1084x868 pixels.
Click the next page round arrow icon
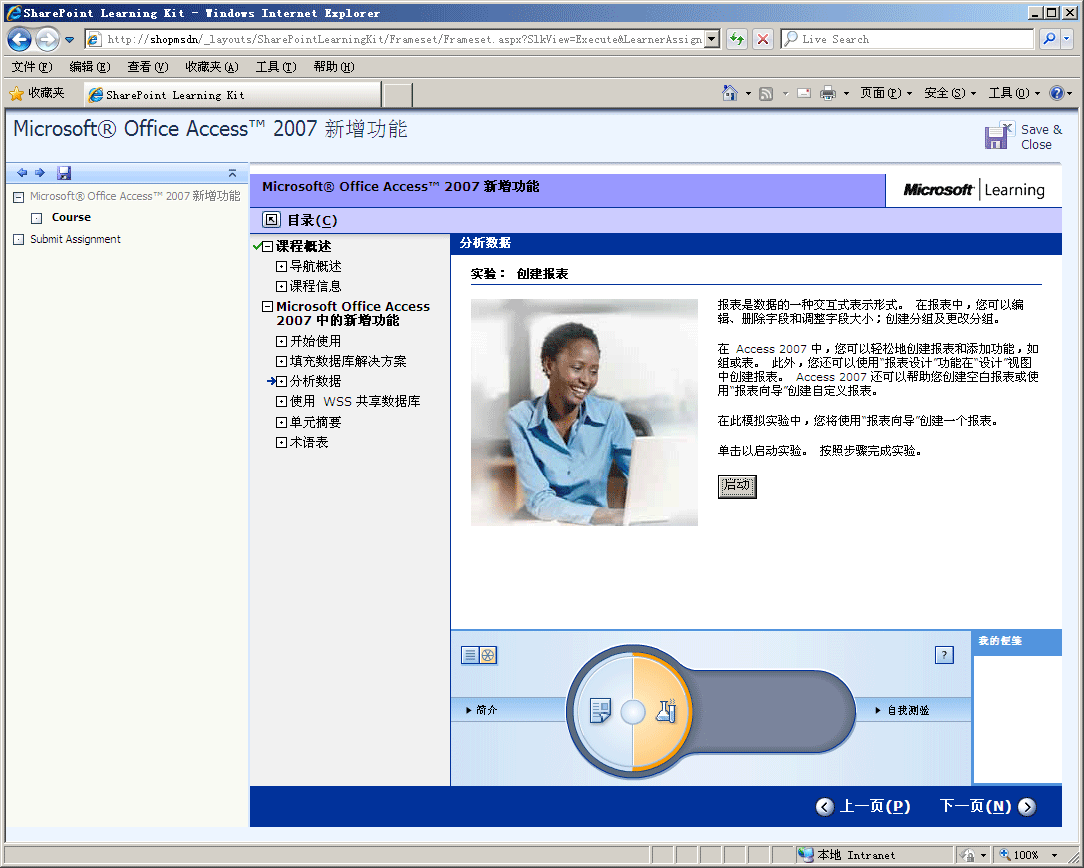click(1027, 806)
